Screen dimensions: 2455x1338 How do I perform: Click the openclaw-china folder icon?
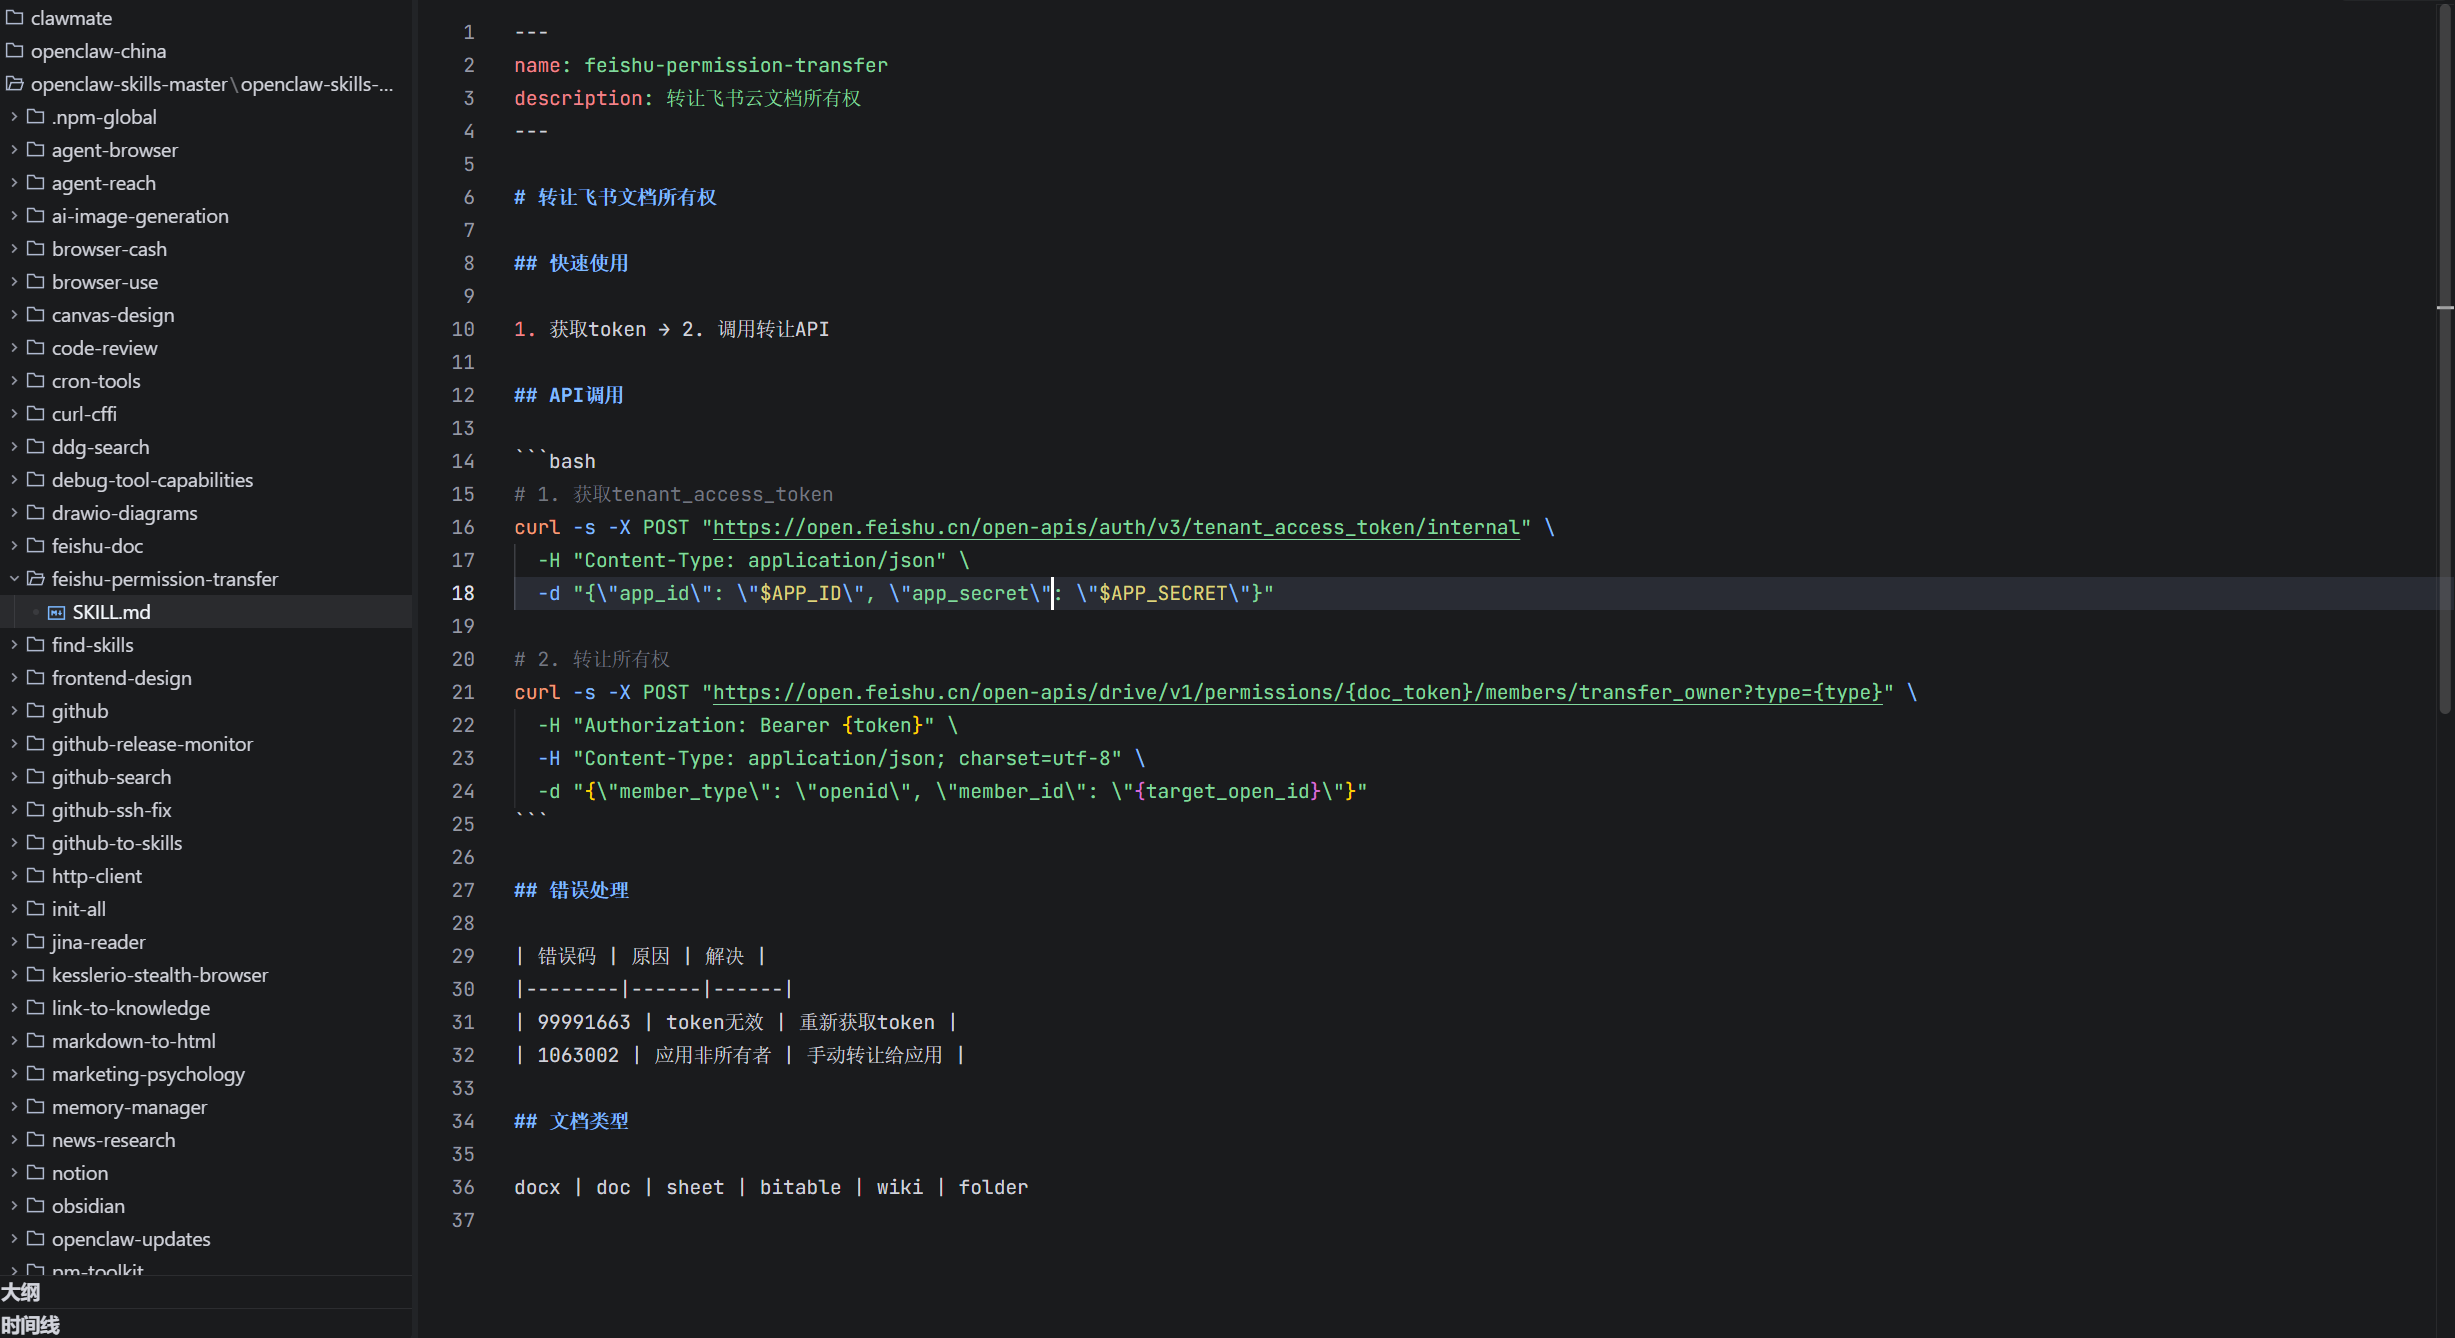(15, 51)
